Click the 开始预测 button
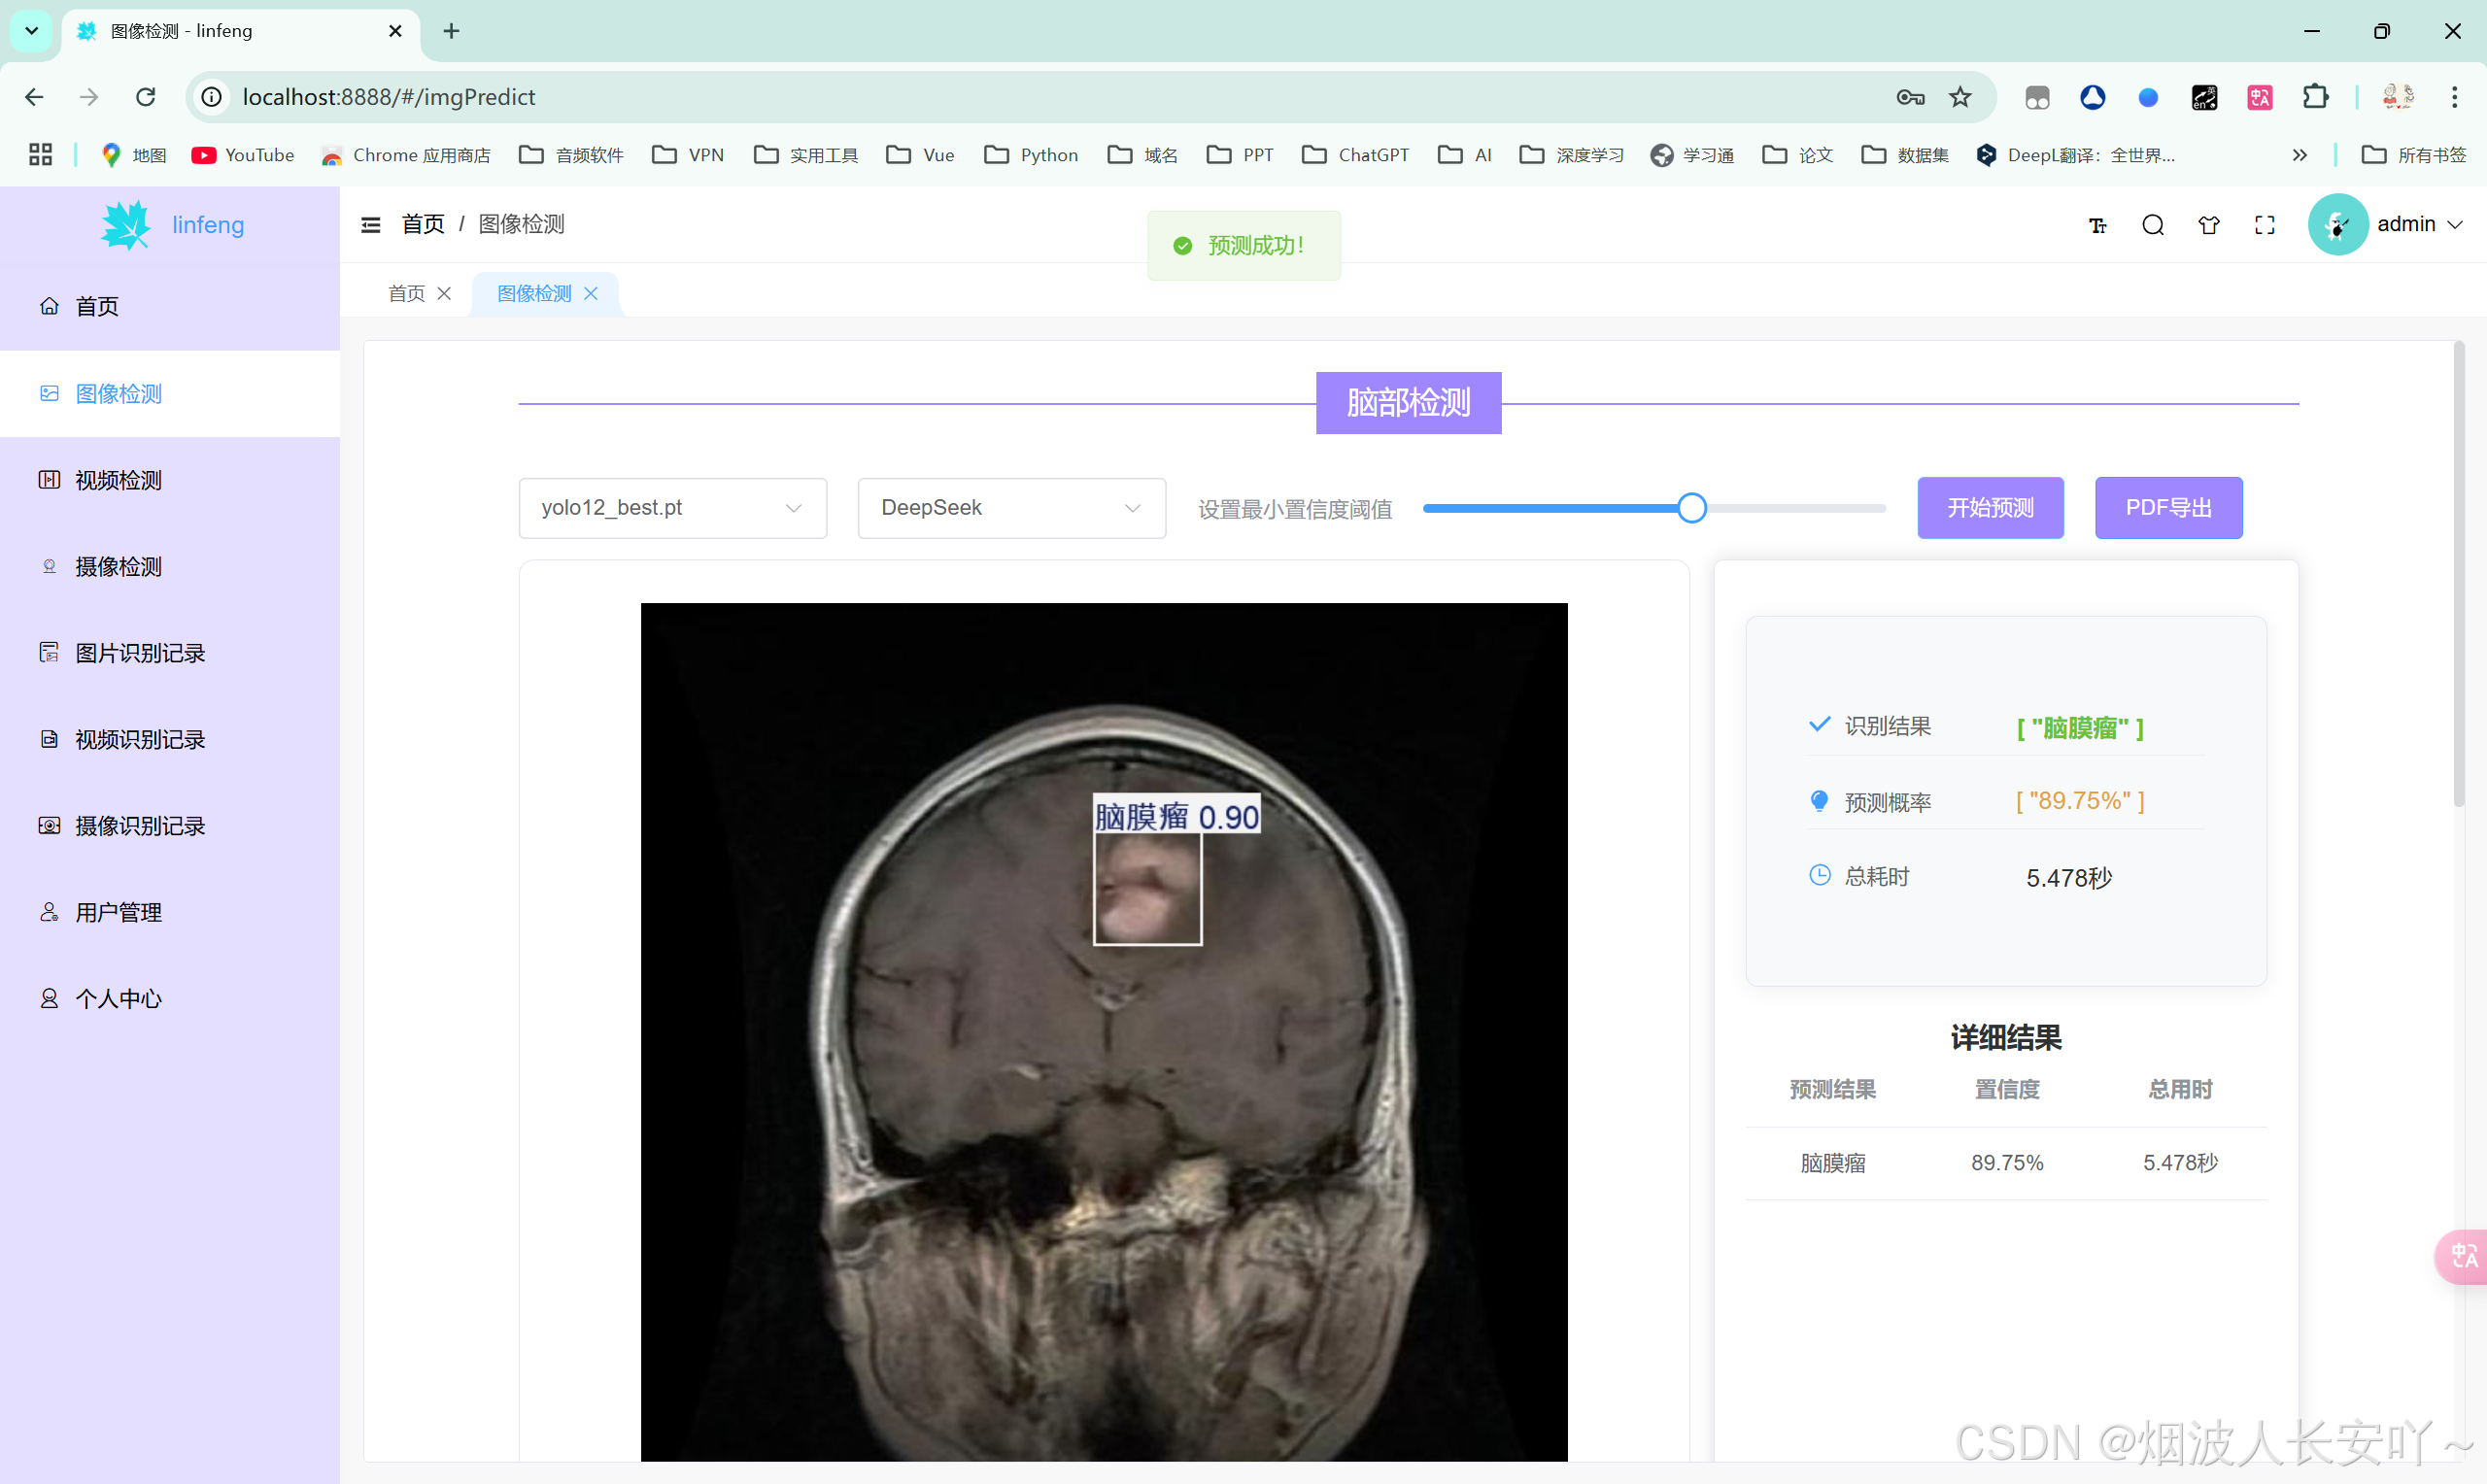The height and width of the screenshot is (1484, 2487). point(1990,508)
